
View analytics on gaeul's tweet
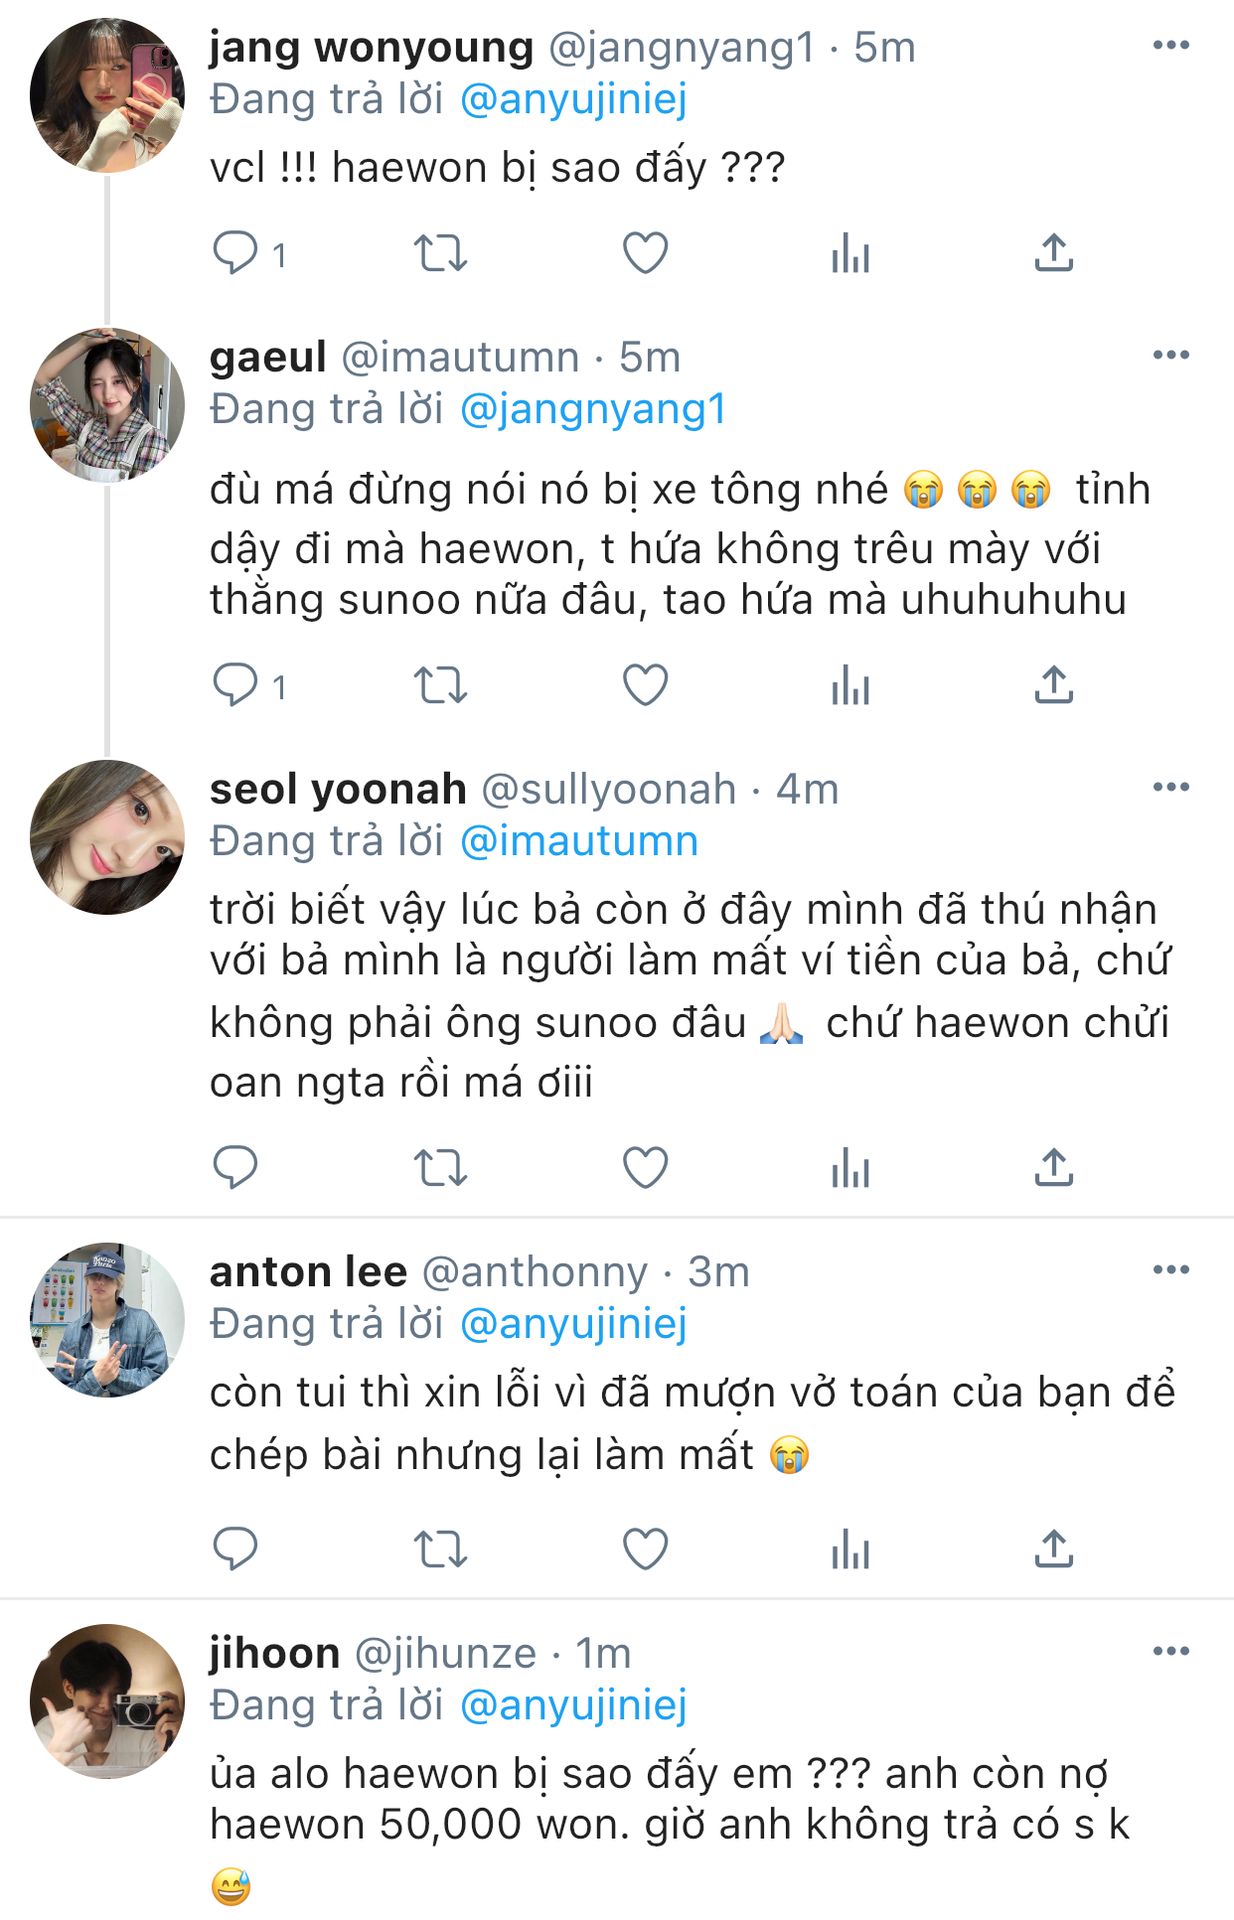coord(850,686)
